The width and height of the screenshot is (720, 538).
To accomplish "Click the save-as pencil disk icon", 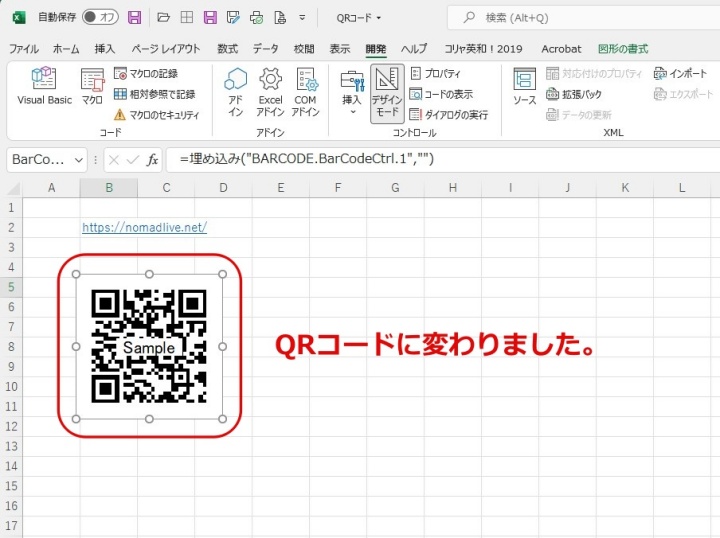I will point(233,17).
